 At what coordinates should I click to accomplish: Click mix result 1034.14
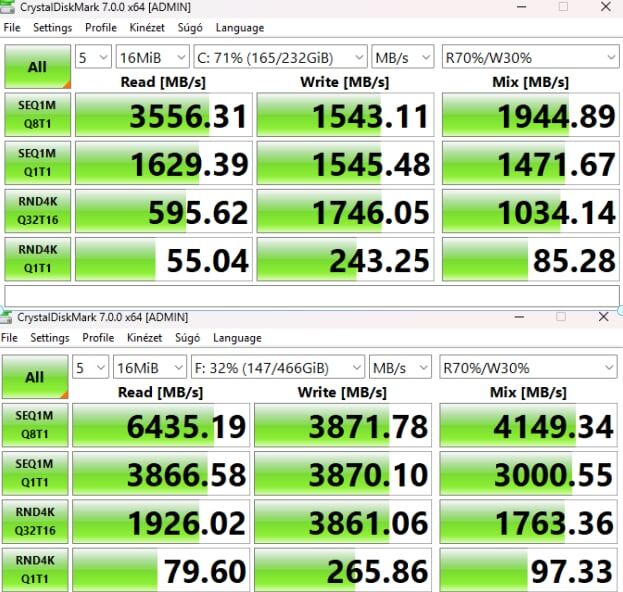[x=530, y=211]
